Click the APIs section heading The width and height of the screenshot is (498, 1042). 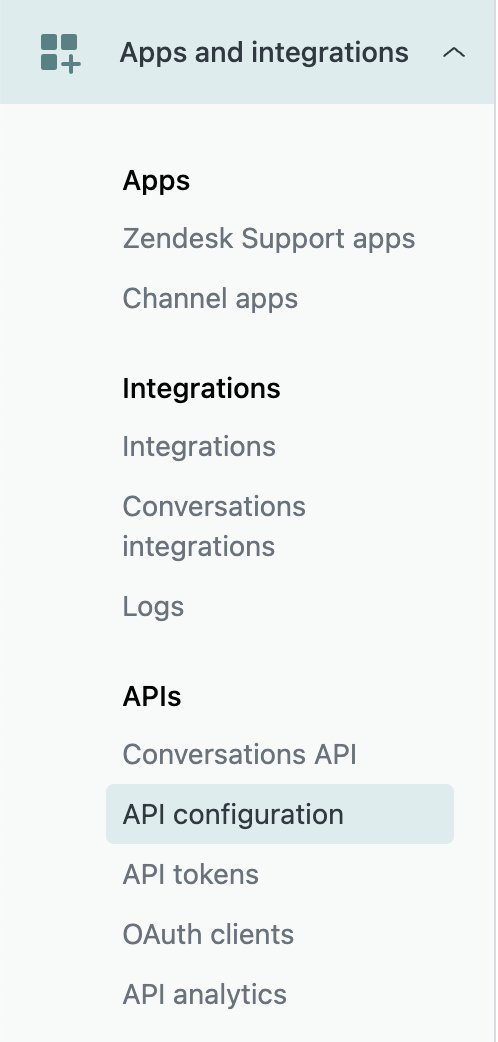[152, 696]
